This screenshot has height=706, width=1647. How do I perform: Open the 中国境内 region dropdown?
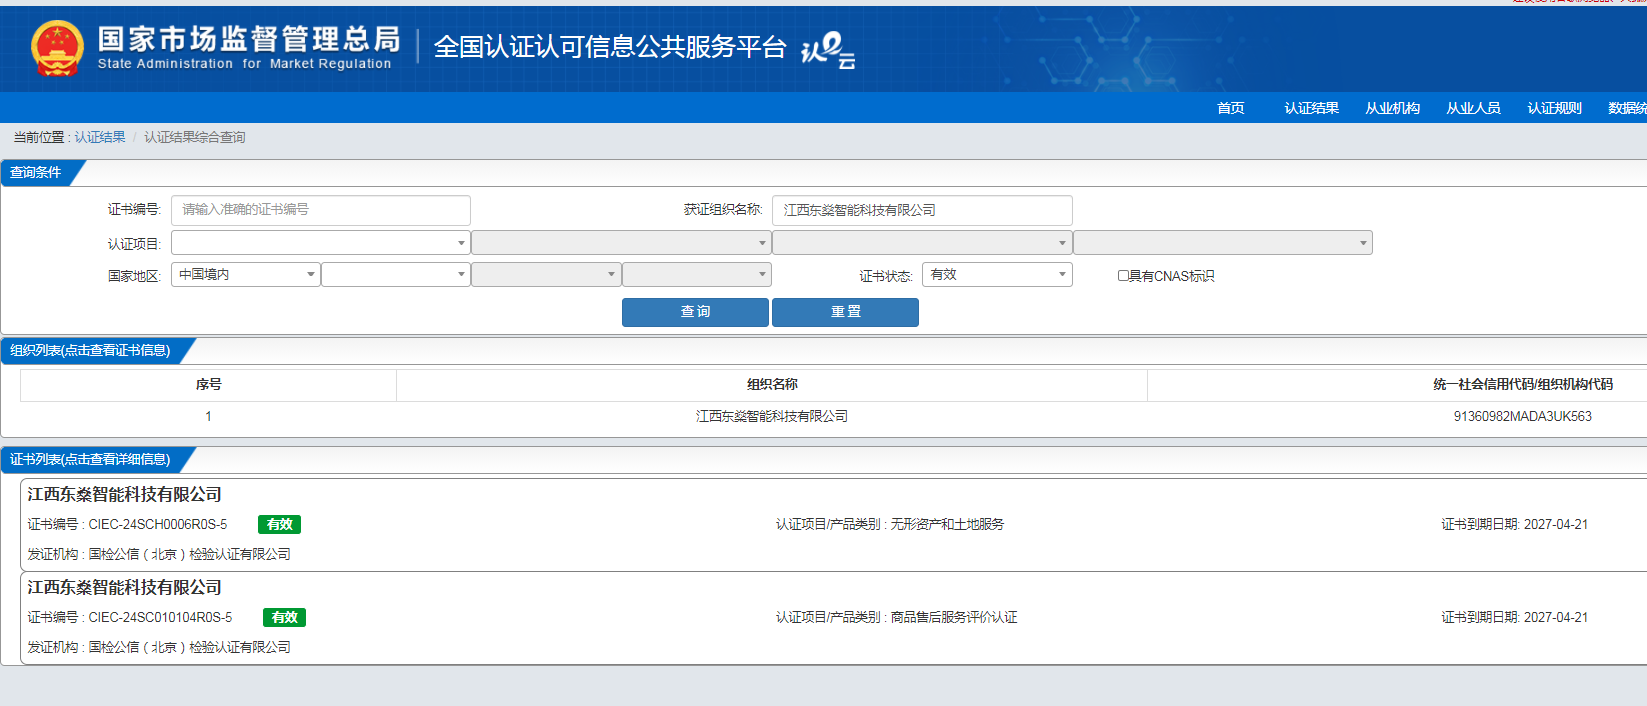coord(246,274)
